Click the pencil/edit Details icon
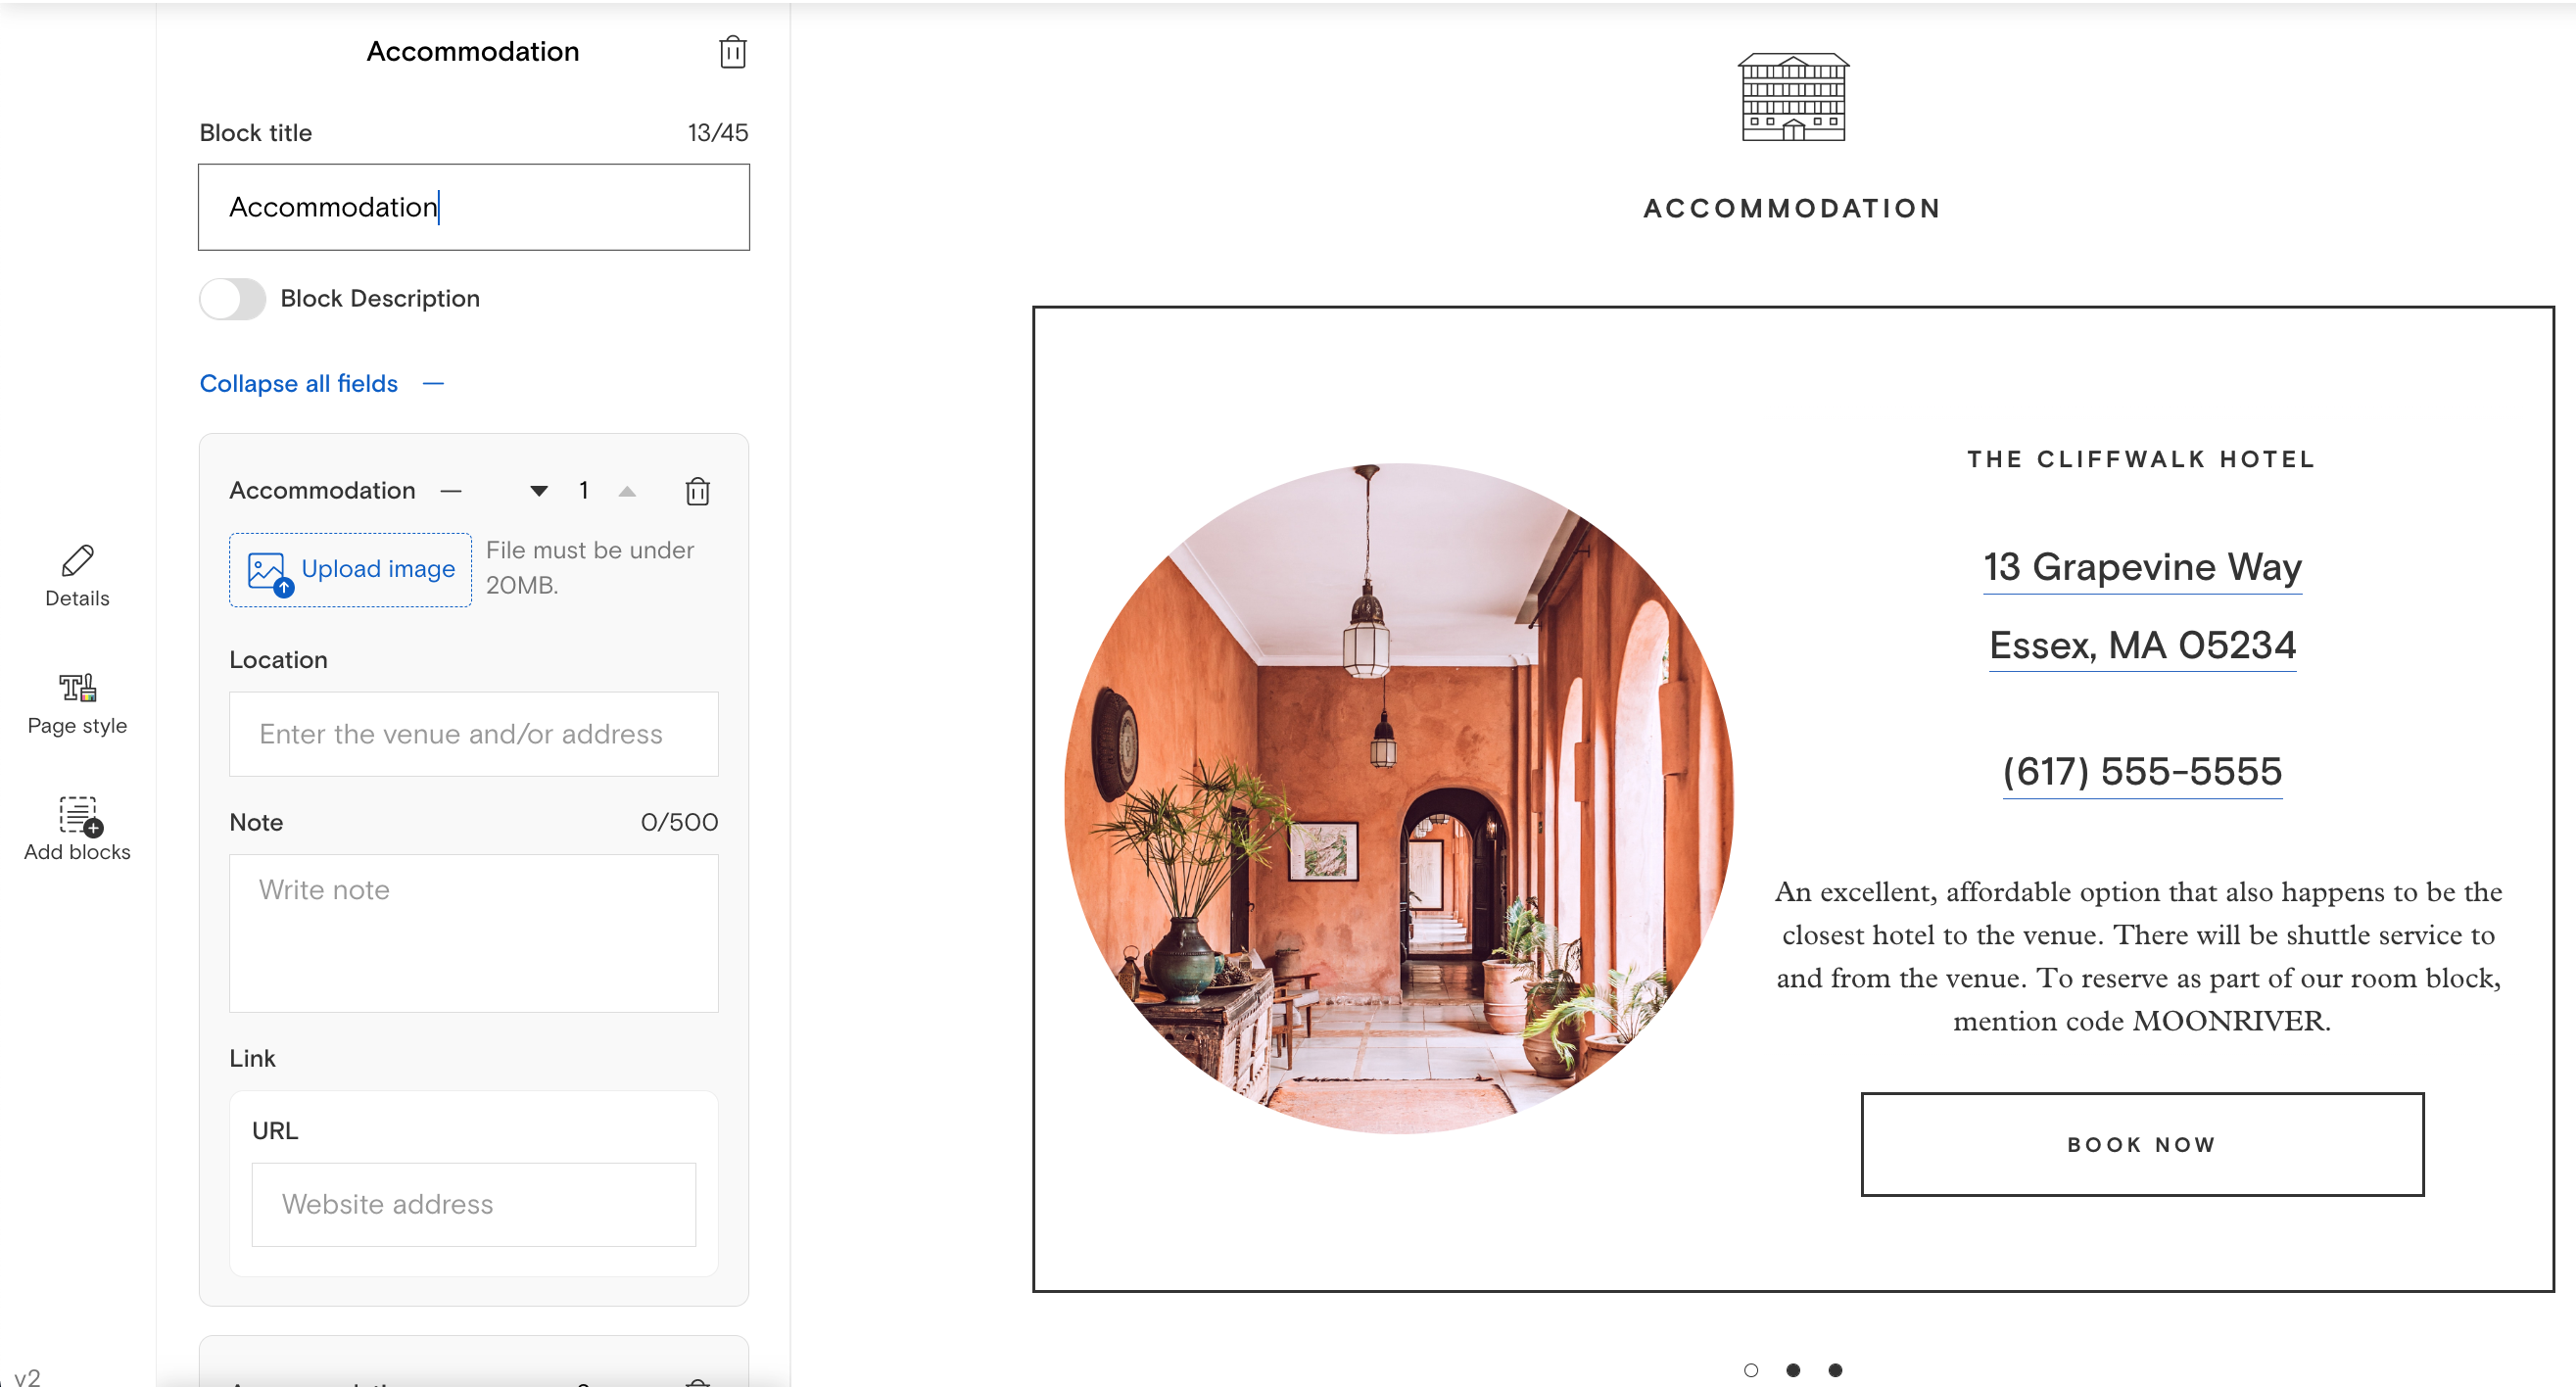Viewport: 2576px width, 1387px height. tap(76, 560)
